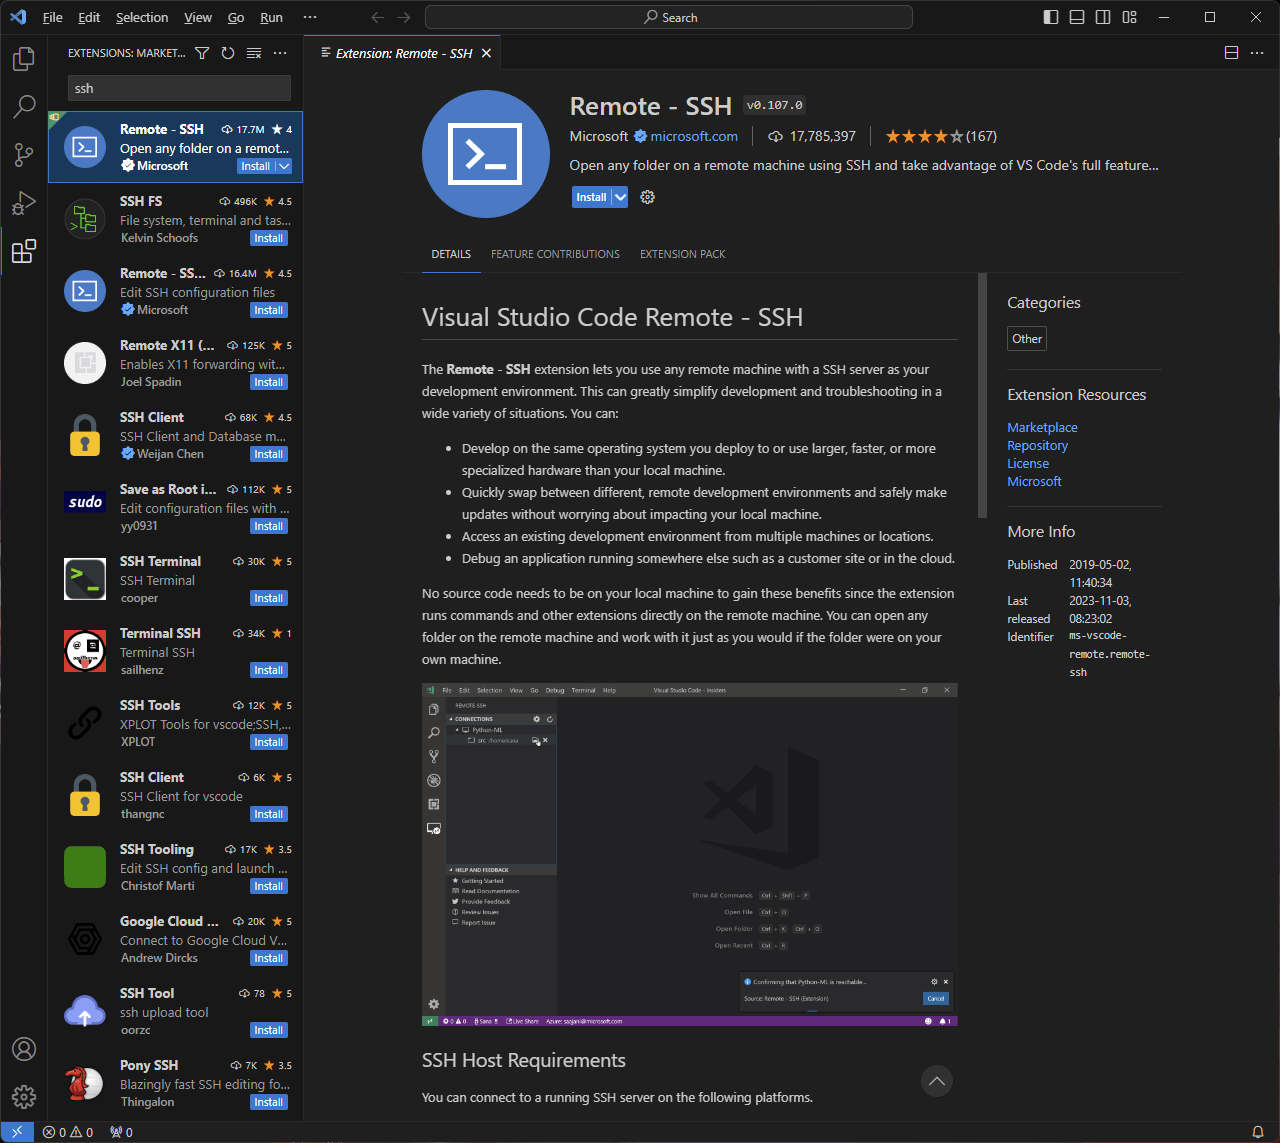Switch to the Extension Pack tab
Viewport: 1280px width, 1143px height.
click(x=683, y=254)
